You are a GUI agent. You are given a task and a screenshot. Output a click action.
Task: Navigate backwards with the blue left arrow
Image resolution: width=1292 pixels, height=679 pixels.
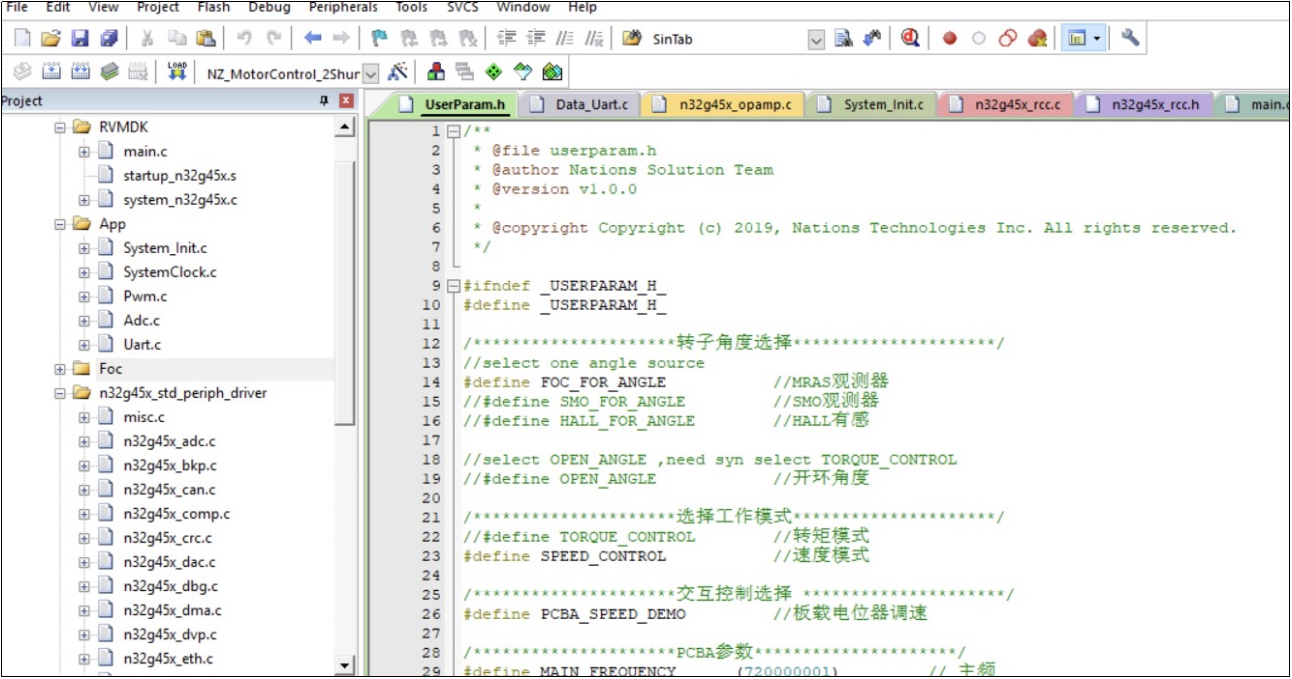pyautogui.click(x=313, y=39)
